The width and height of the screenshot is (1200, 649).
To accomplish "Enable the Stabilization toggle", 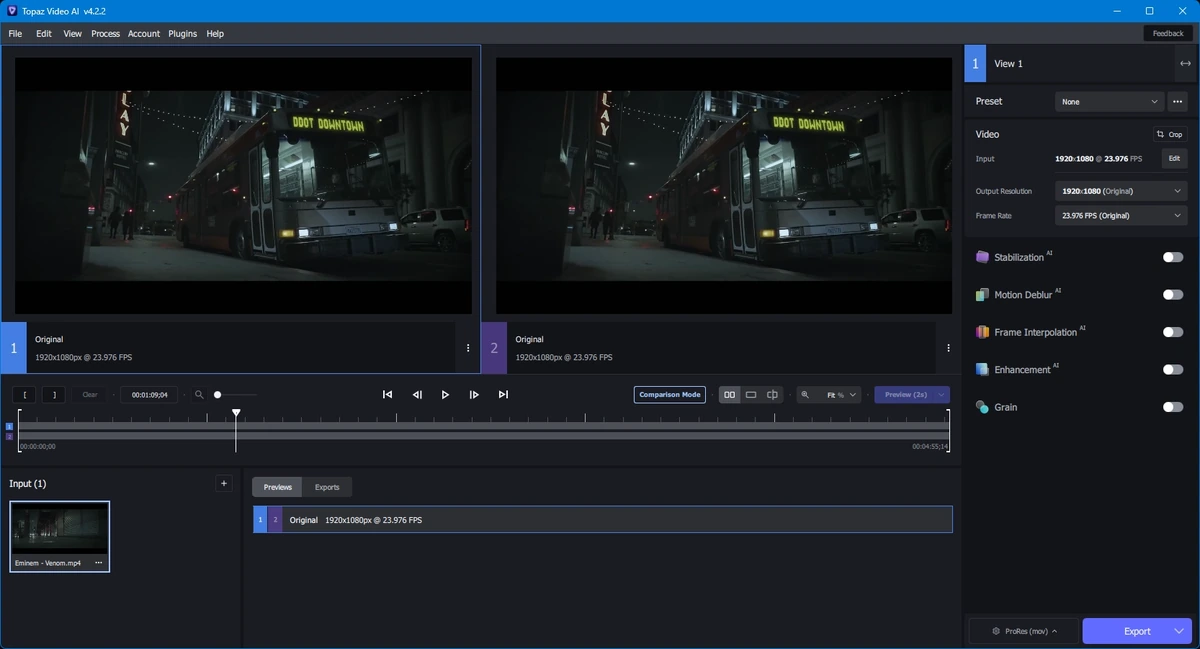I will tap(1173, 257).
